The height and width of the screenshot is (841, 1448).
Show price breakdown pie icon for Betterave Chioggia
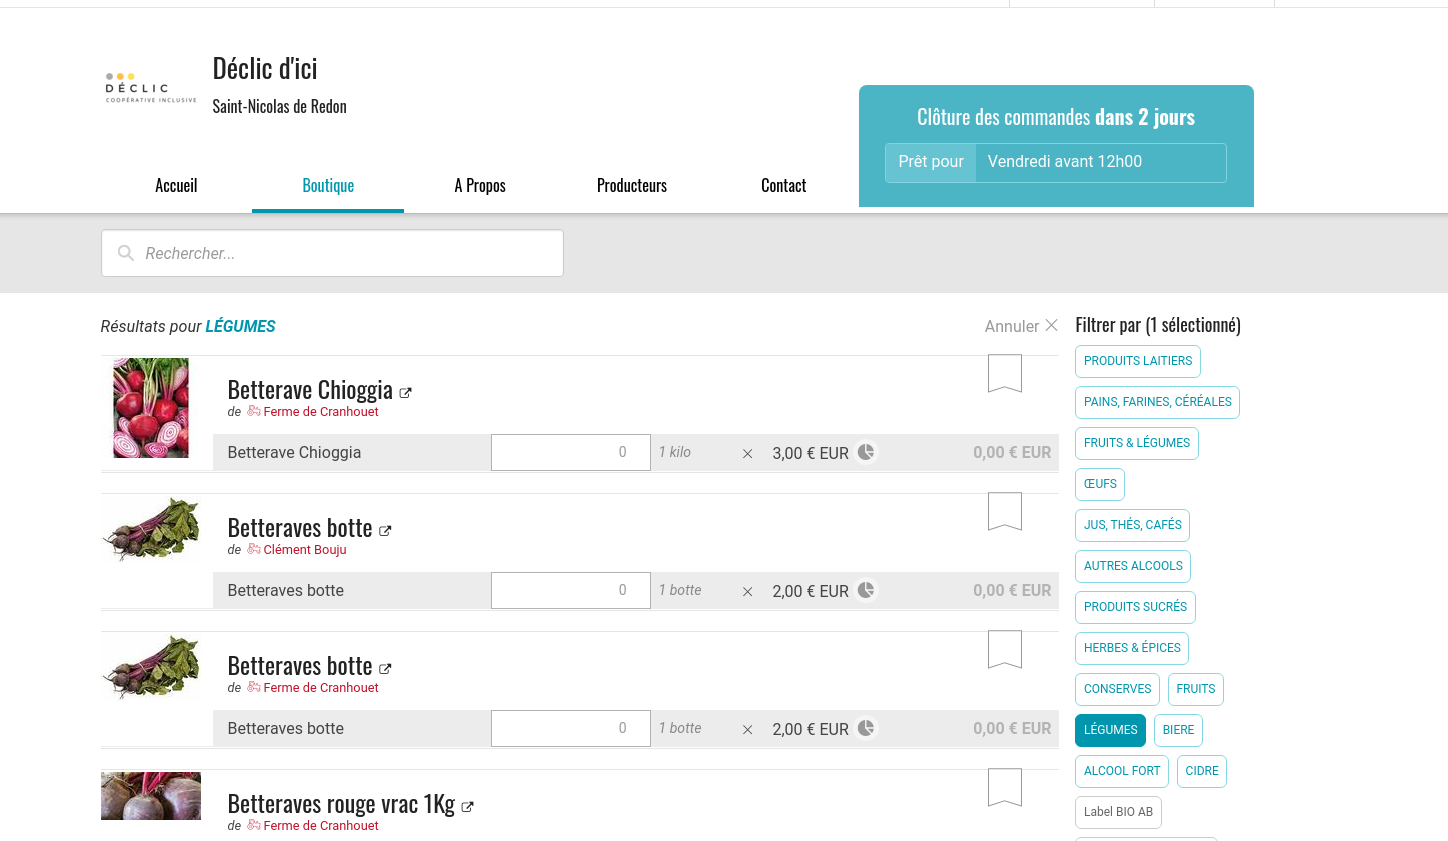[x=866, y=452]
